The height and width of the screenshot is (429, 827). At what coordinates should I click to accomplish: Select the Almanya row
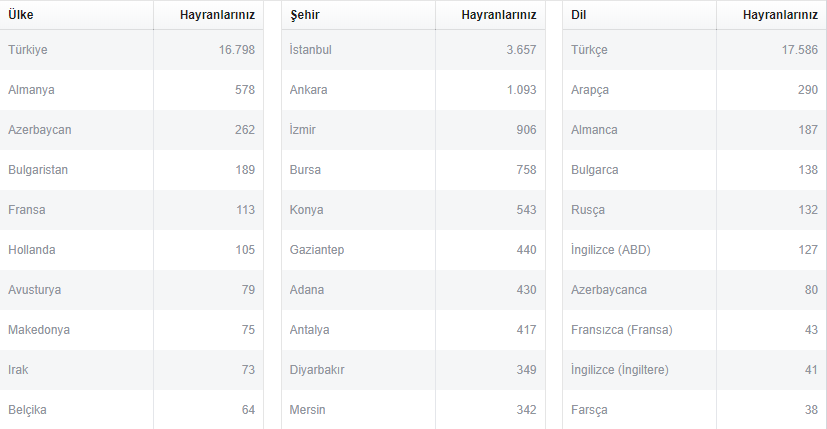tap(131, 90)
